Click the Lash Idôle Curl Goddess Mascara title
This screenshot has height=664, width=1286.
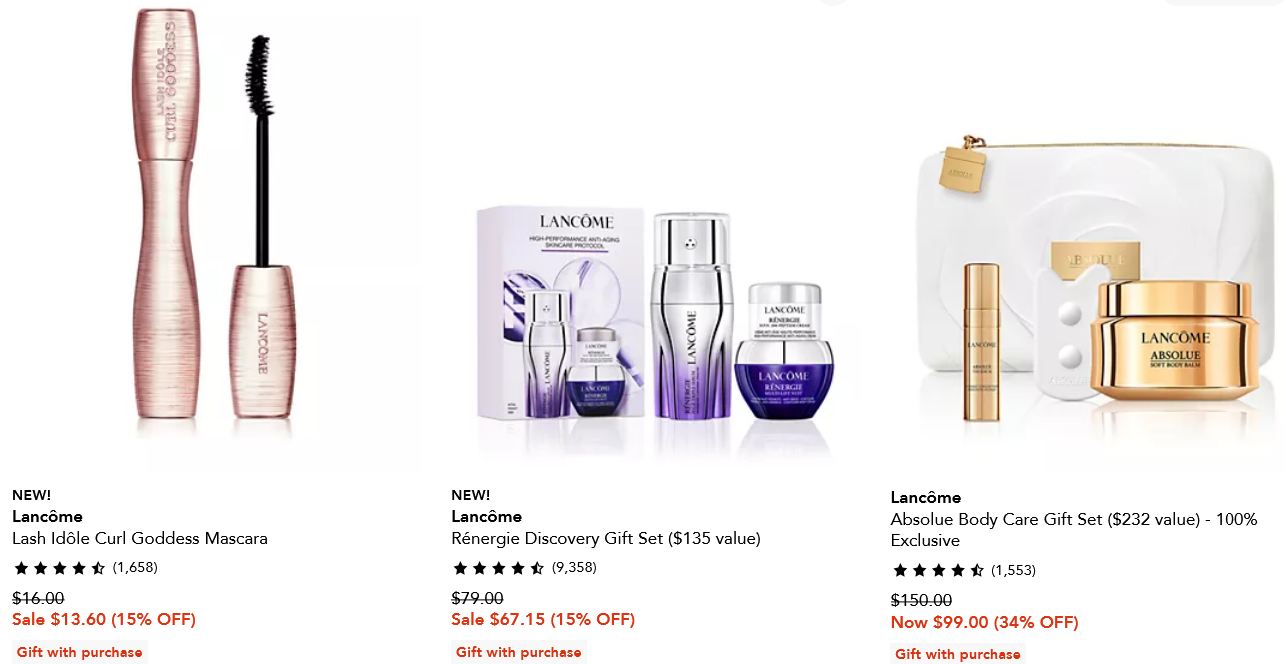(x=140, y=538)
